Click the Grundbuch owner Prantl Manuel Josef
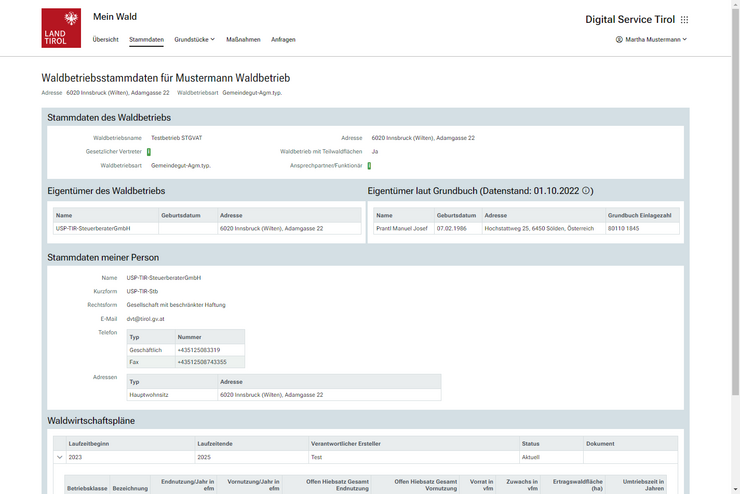 tap(402, 228)
